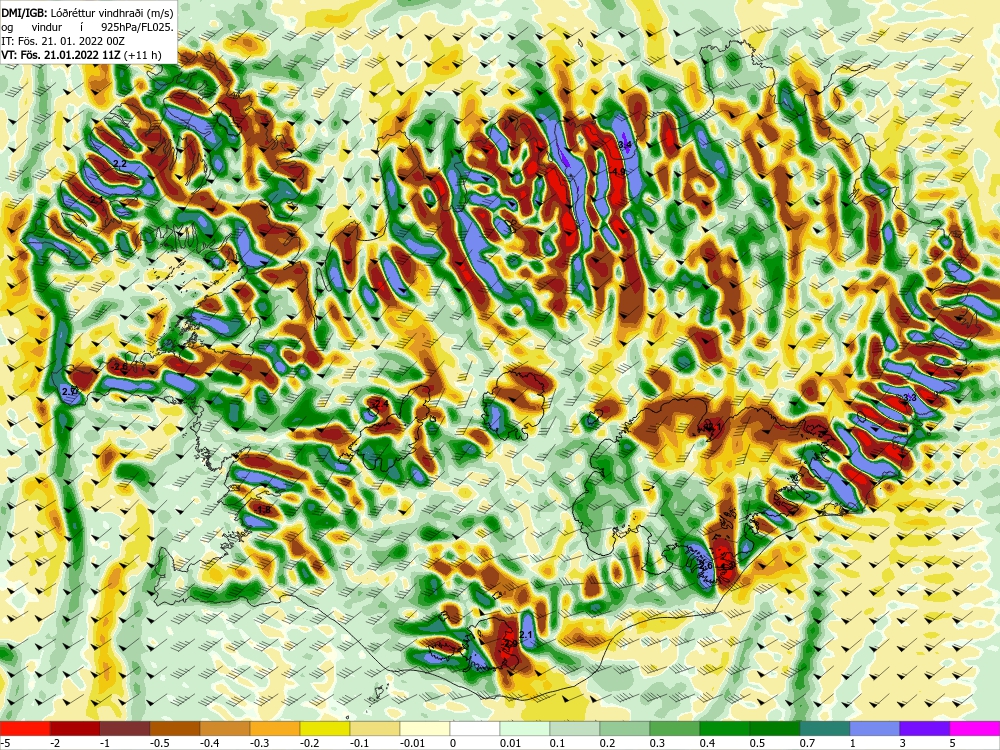The width and height of the screenshot is (1000, 750).
Task: Pick the medium green legend swatch for 0.3 to 0.4
Action: coord(675,728)
